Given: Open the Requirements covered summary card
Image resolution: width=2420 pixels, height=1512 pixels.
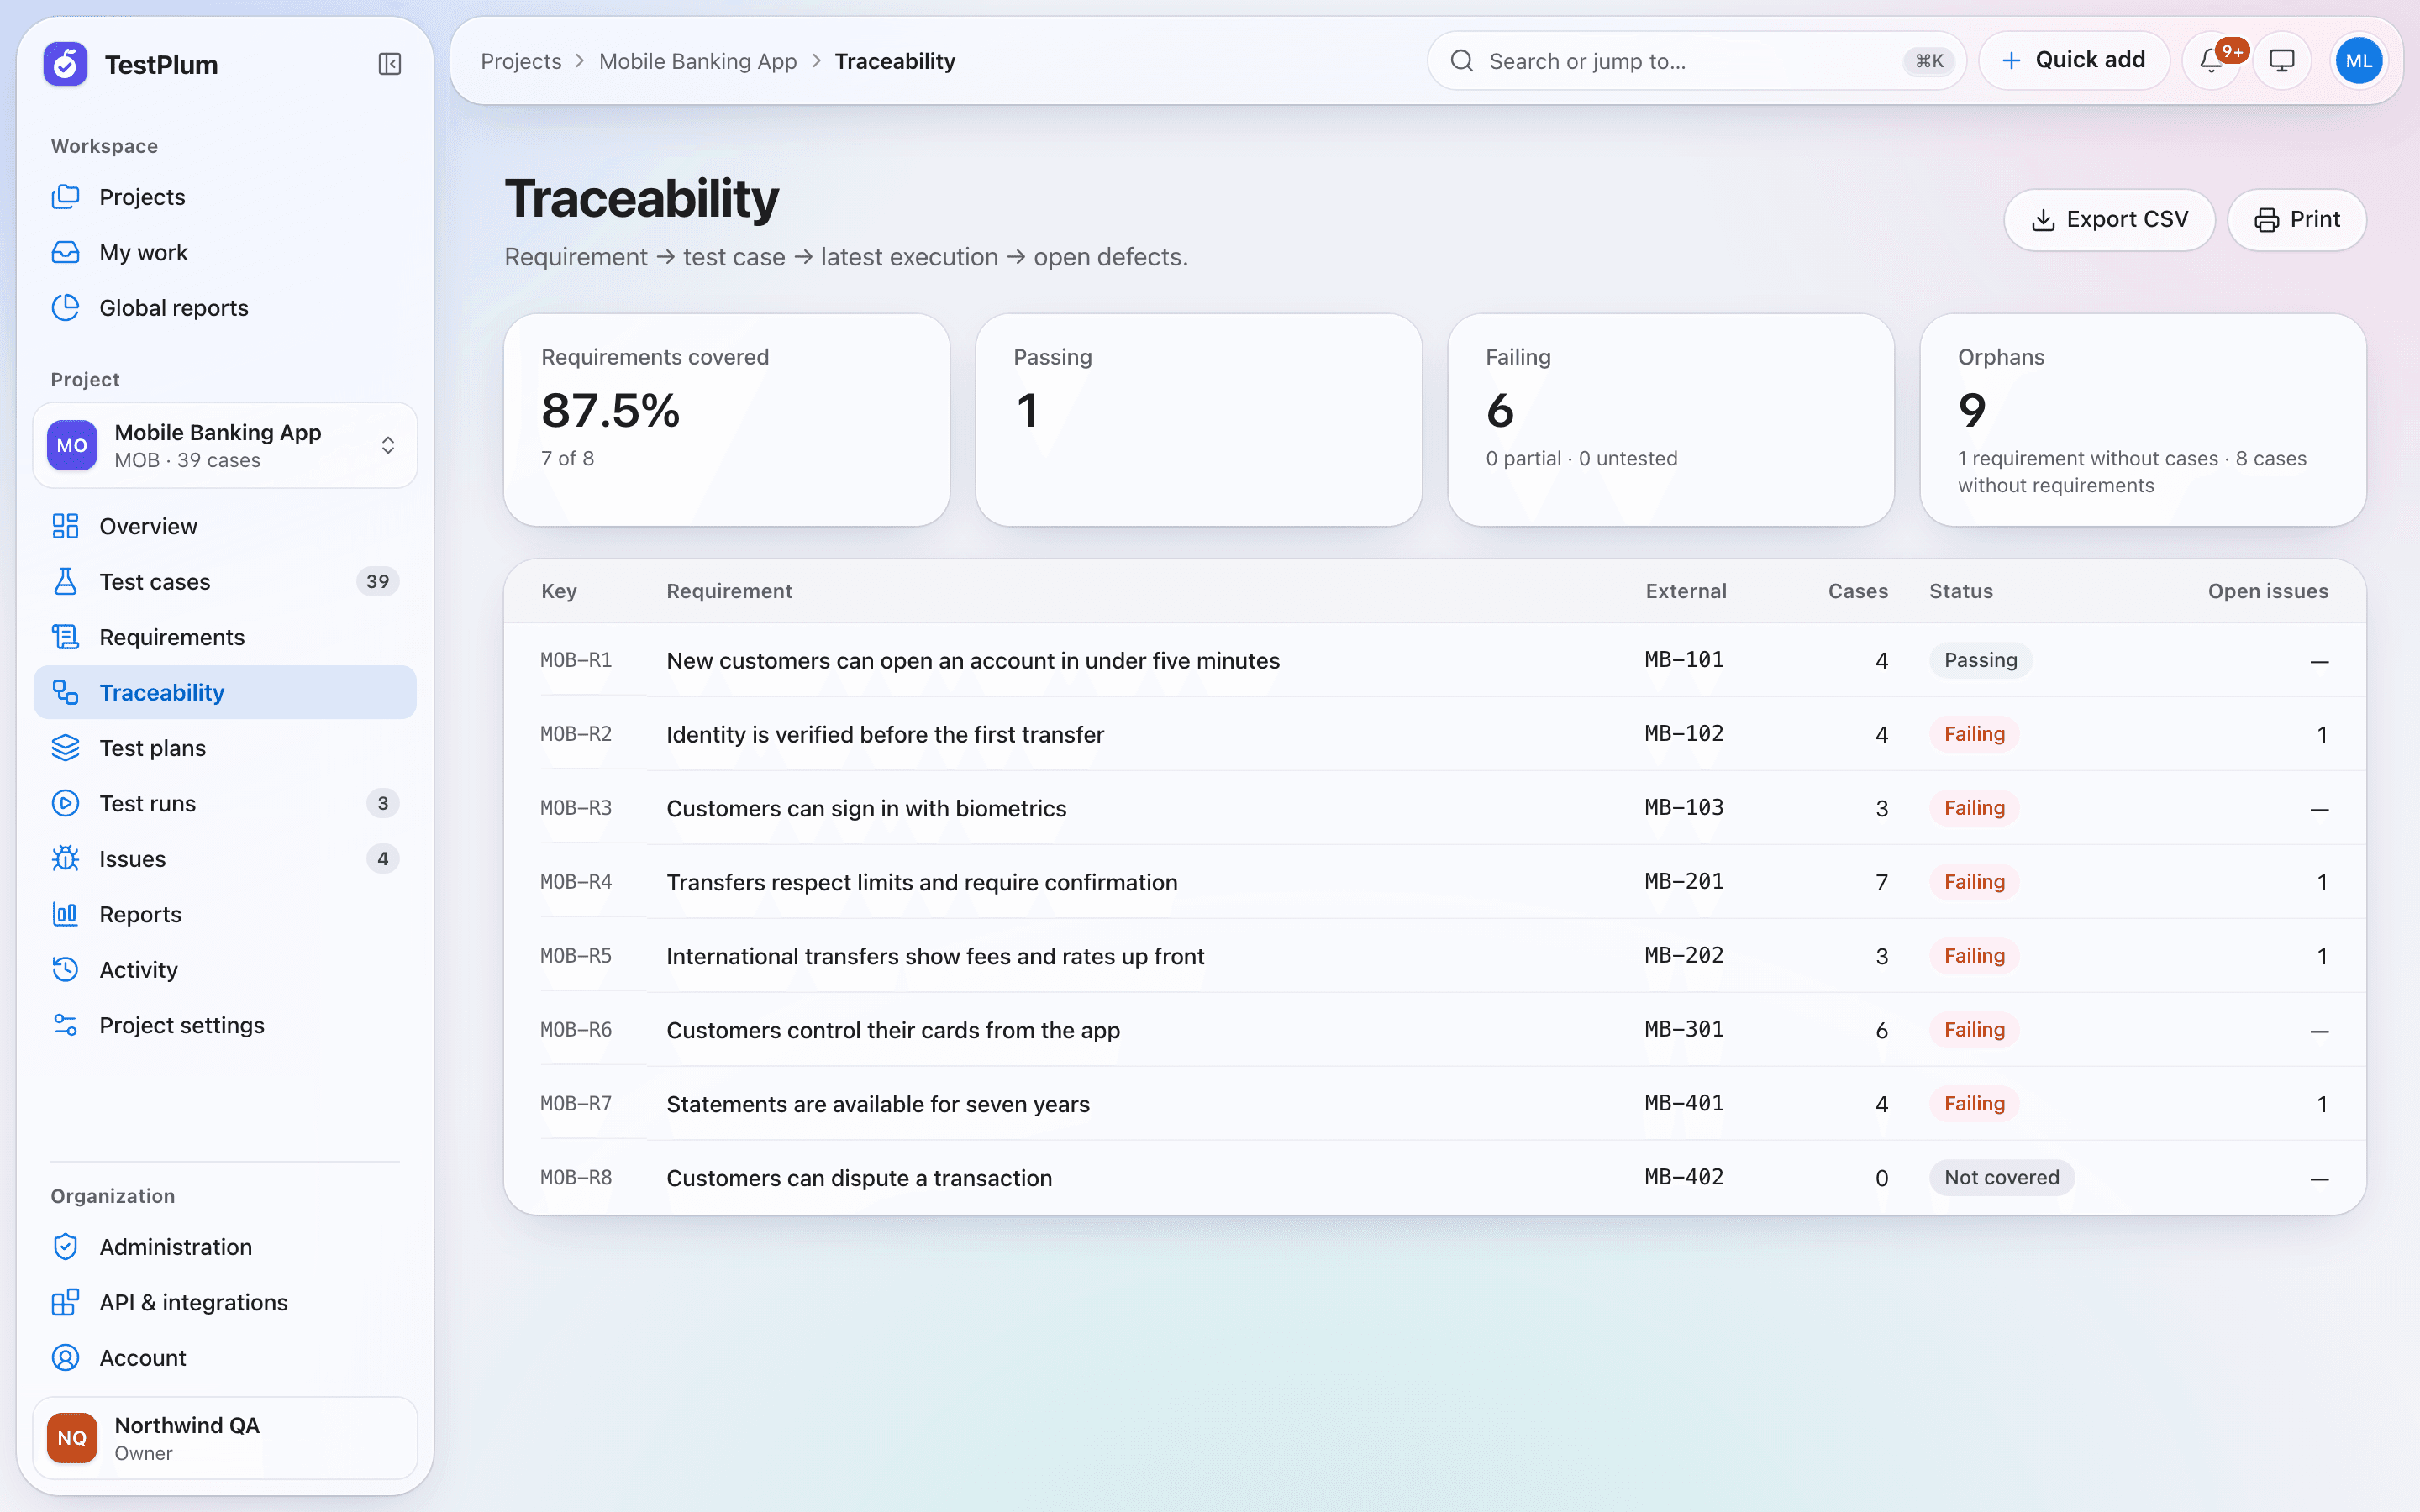Looking at the screenshot, I should pos(727,420).
